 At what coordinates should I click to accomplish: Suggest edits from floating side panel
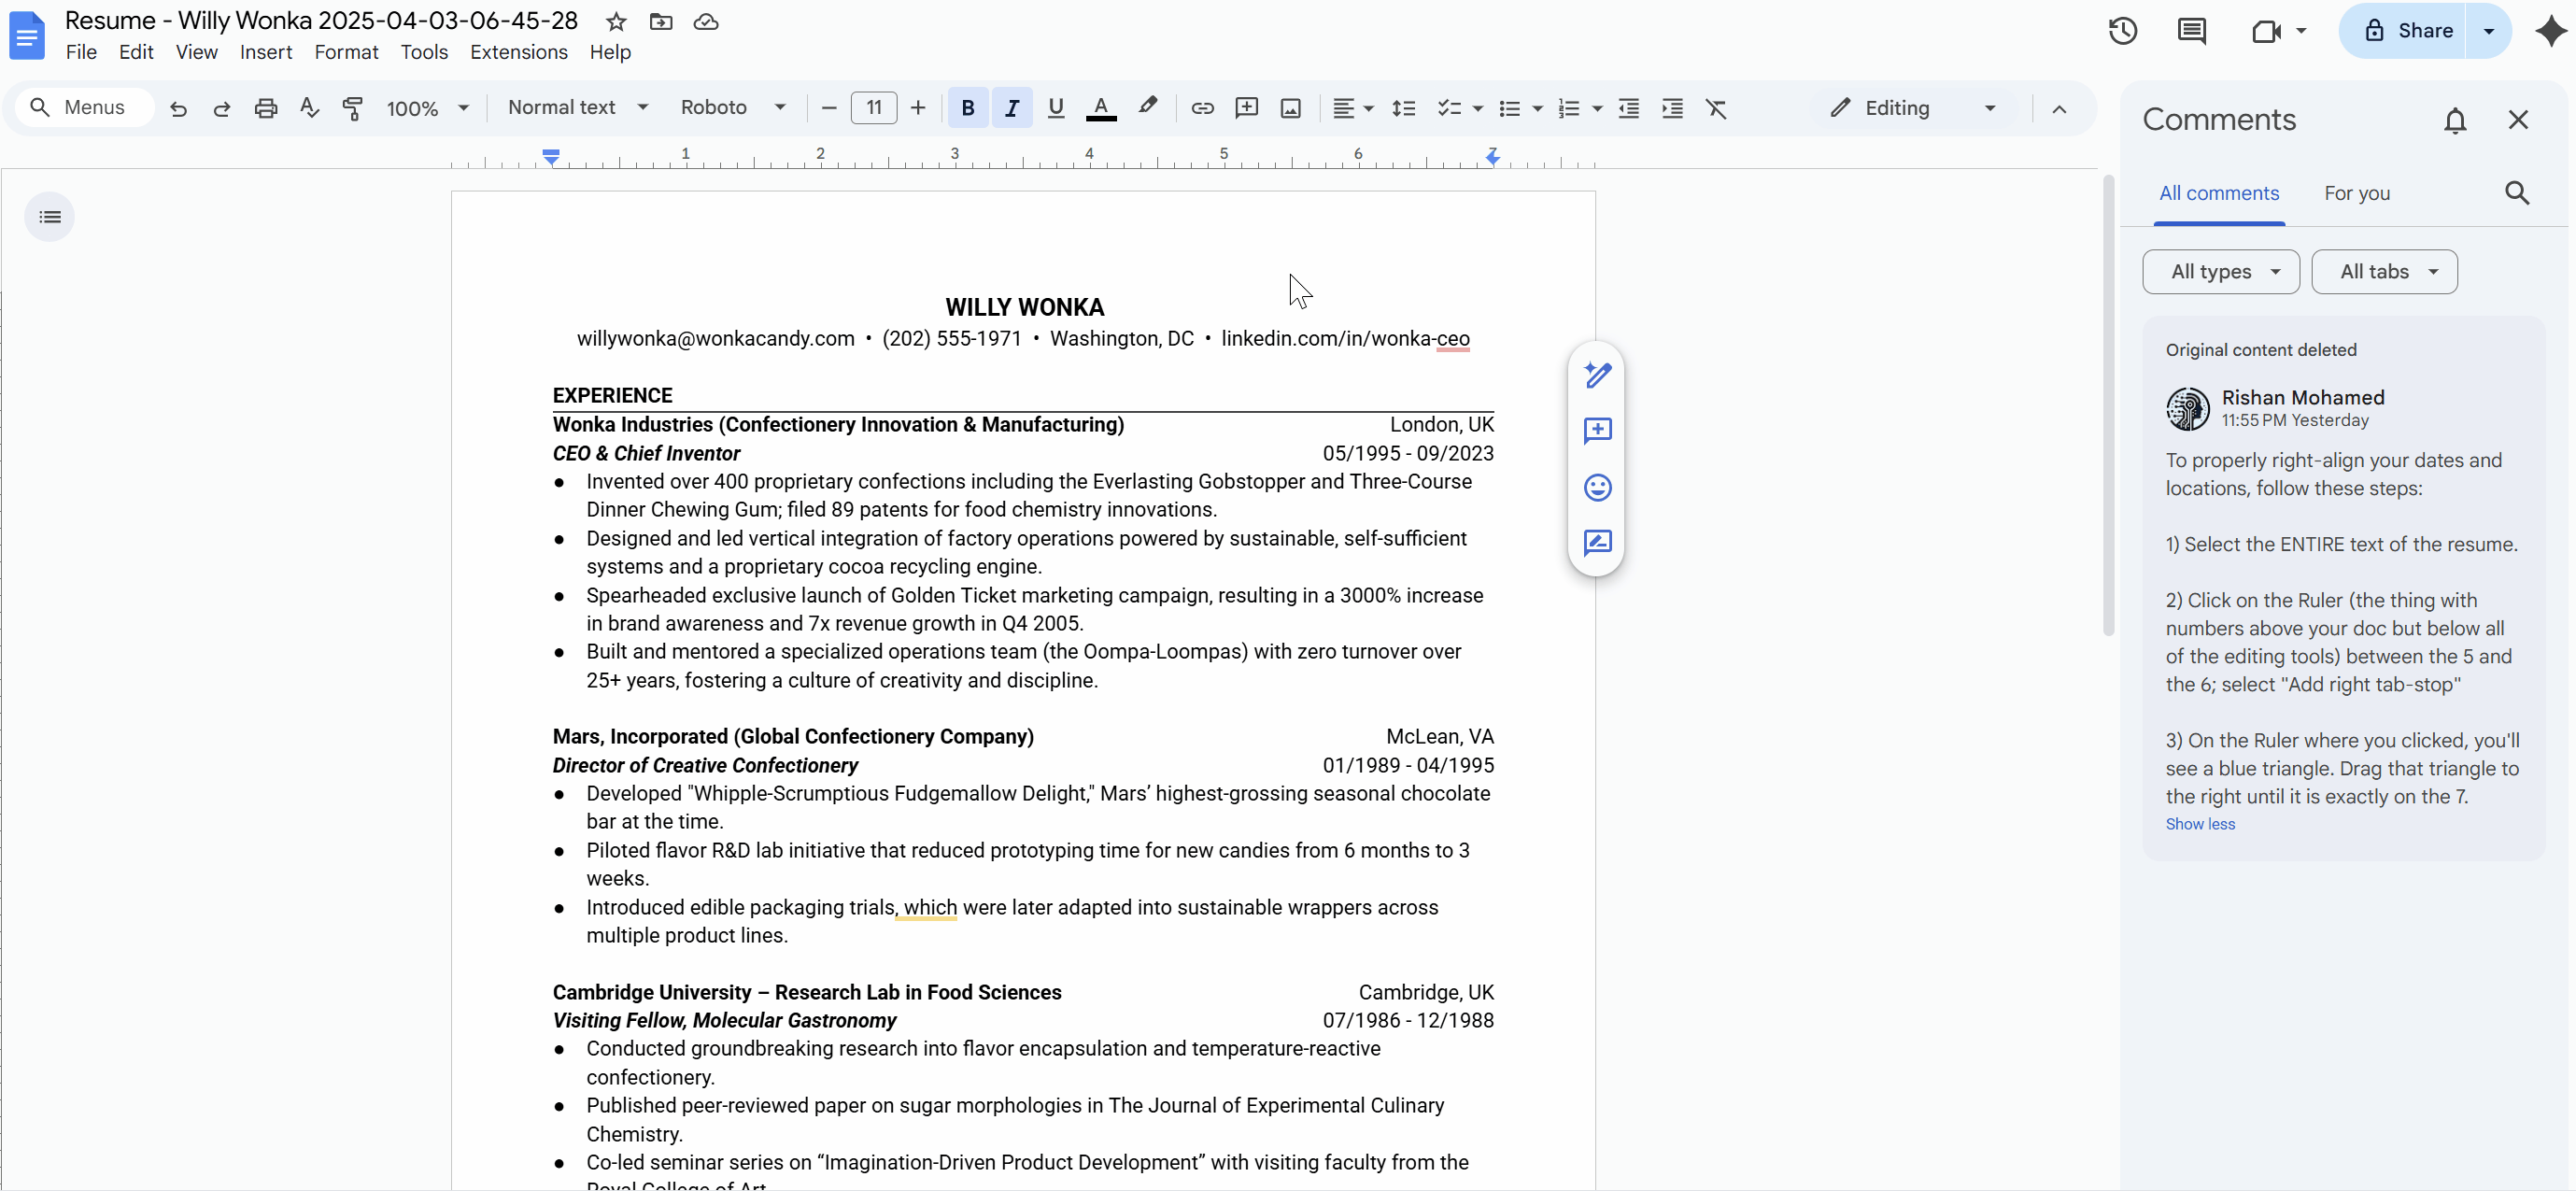coord(1597,543)
